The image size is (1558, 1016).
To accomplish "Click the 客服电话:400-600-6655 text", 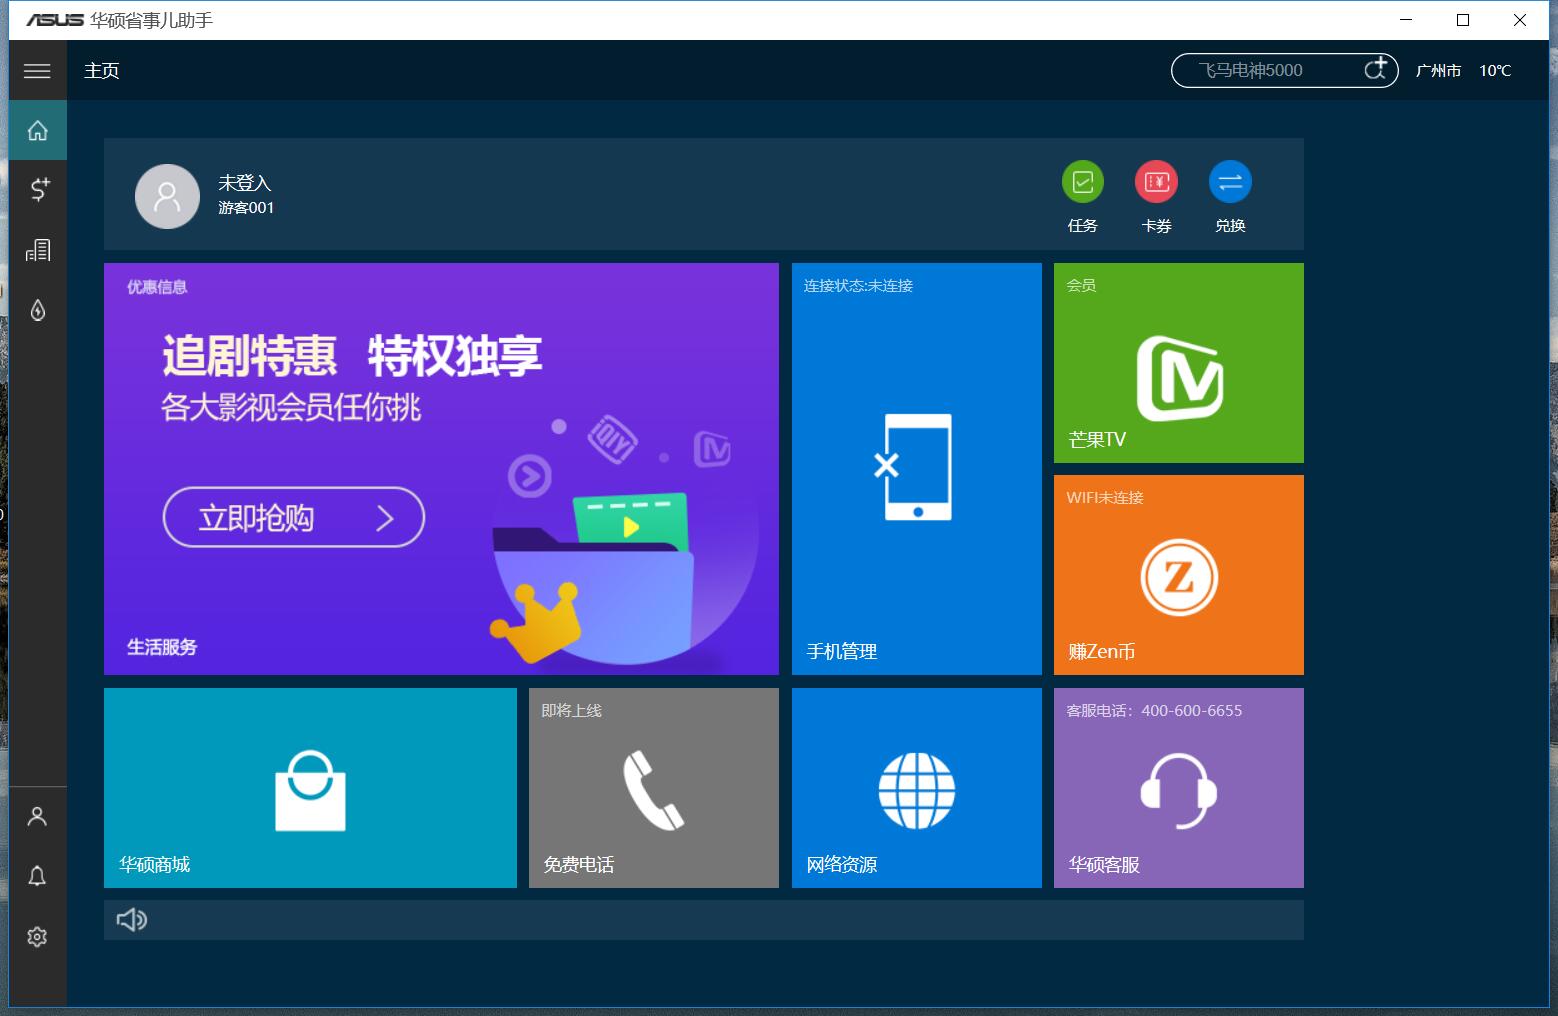I will [1154, 711].
